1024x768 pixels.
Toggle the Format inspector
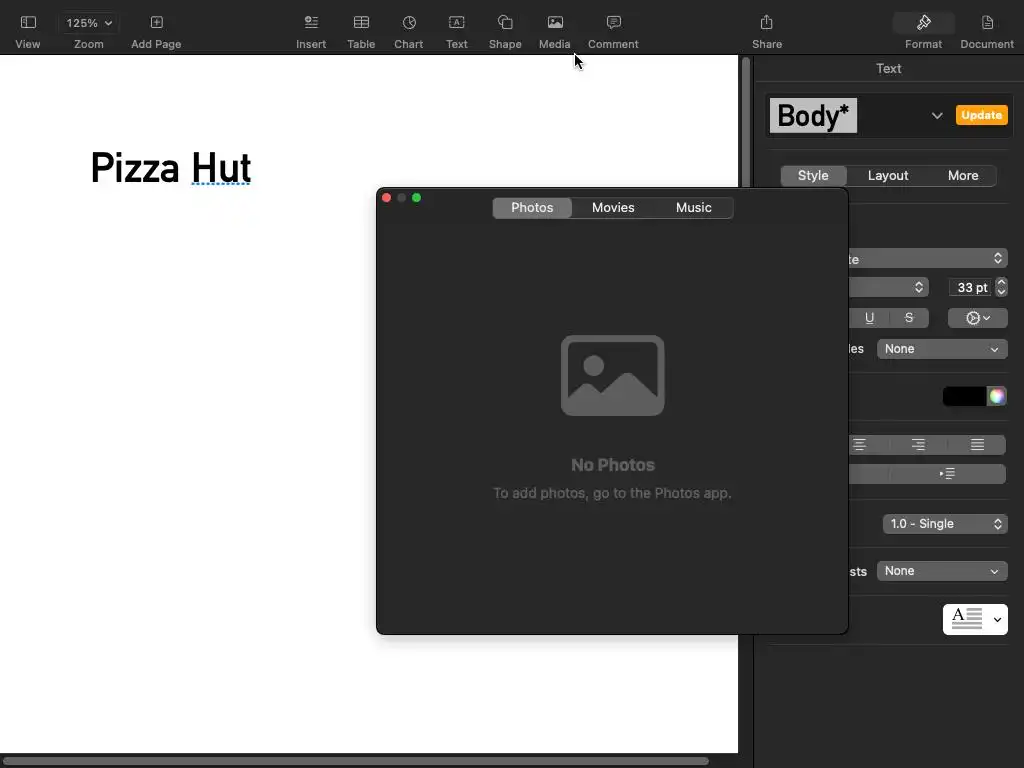(x=923, y=23)
